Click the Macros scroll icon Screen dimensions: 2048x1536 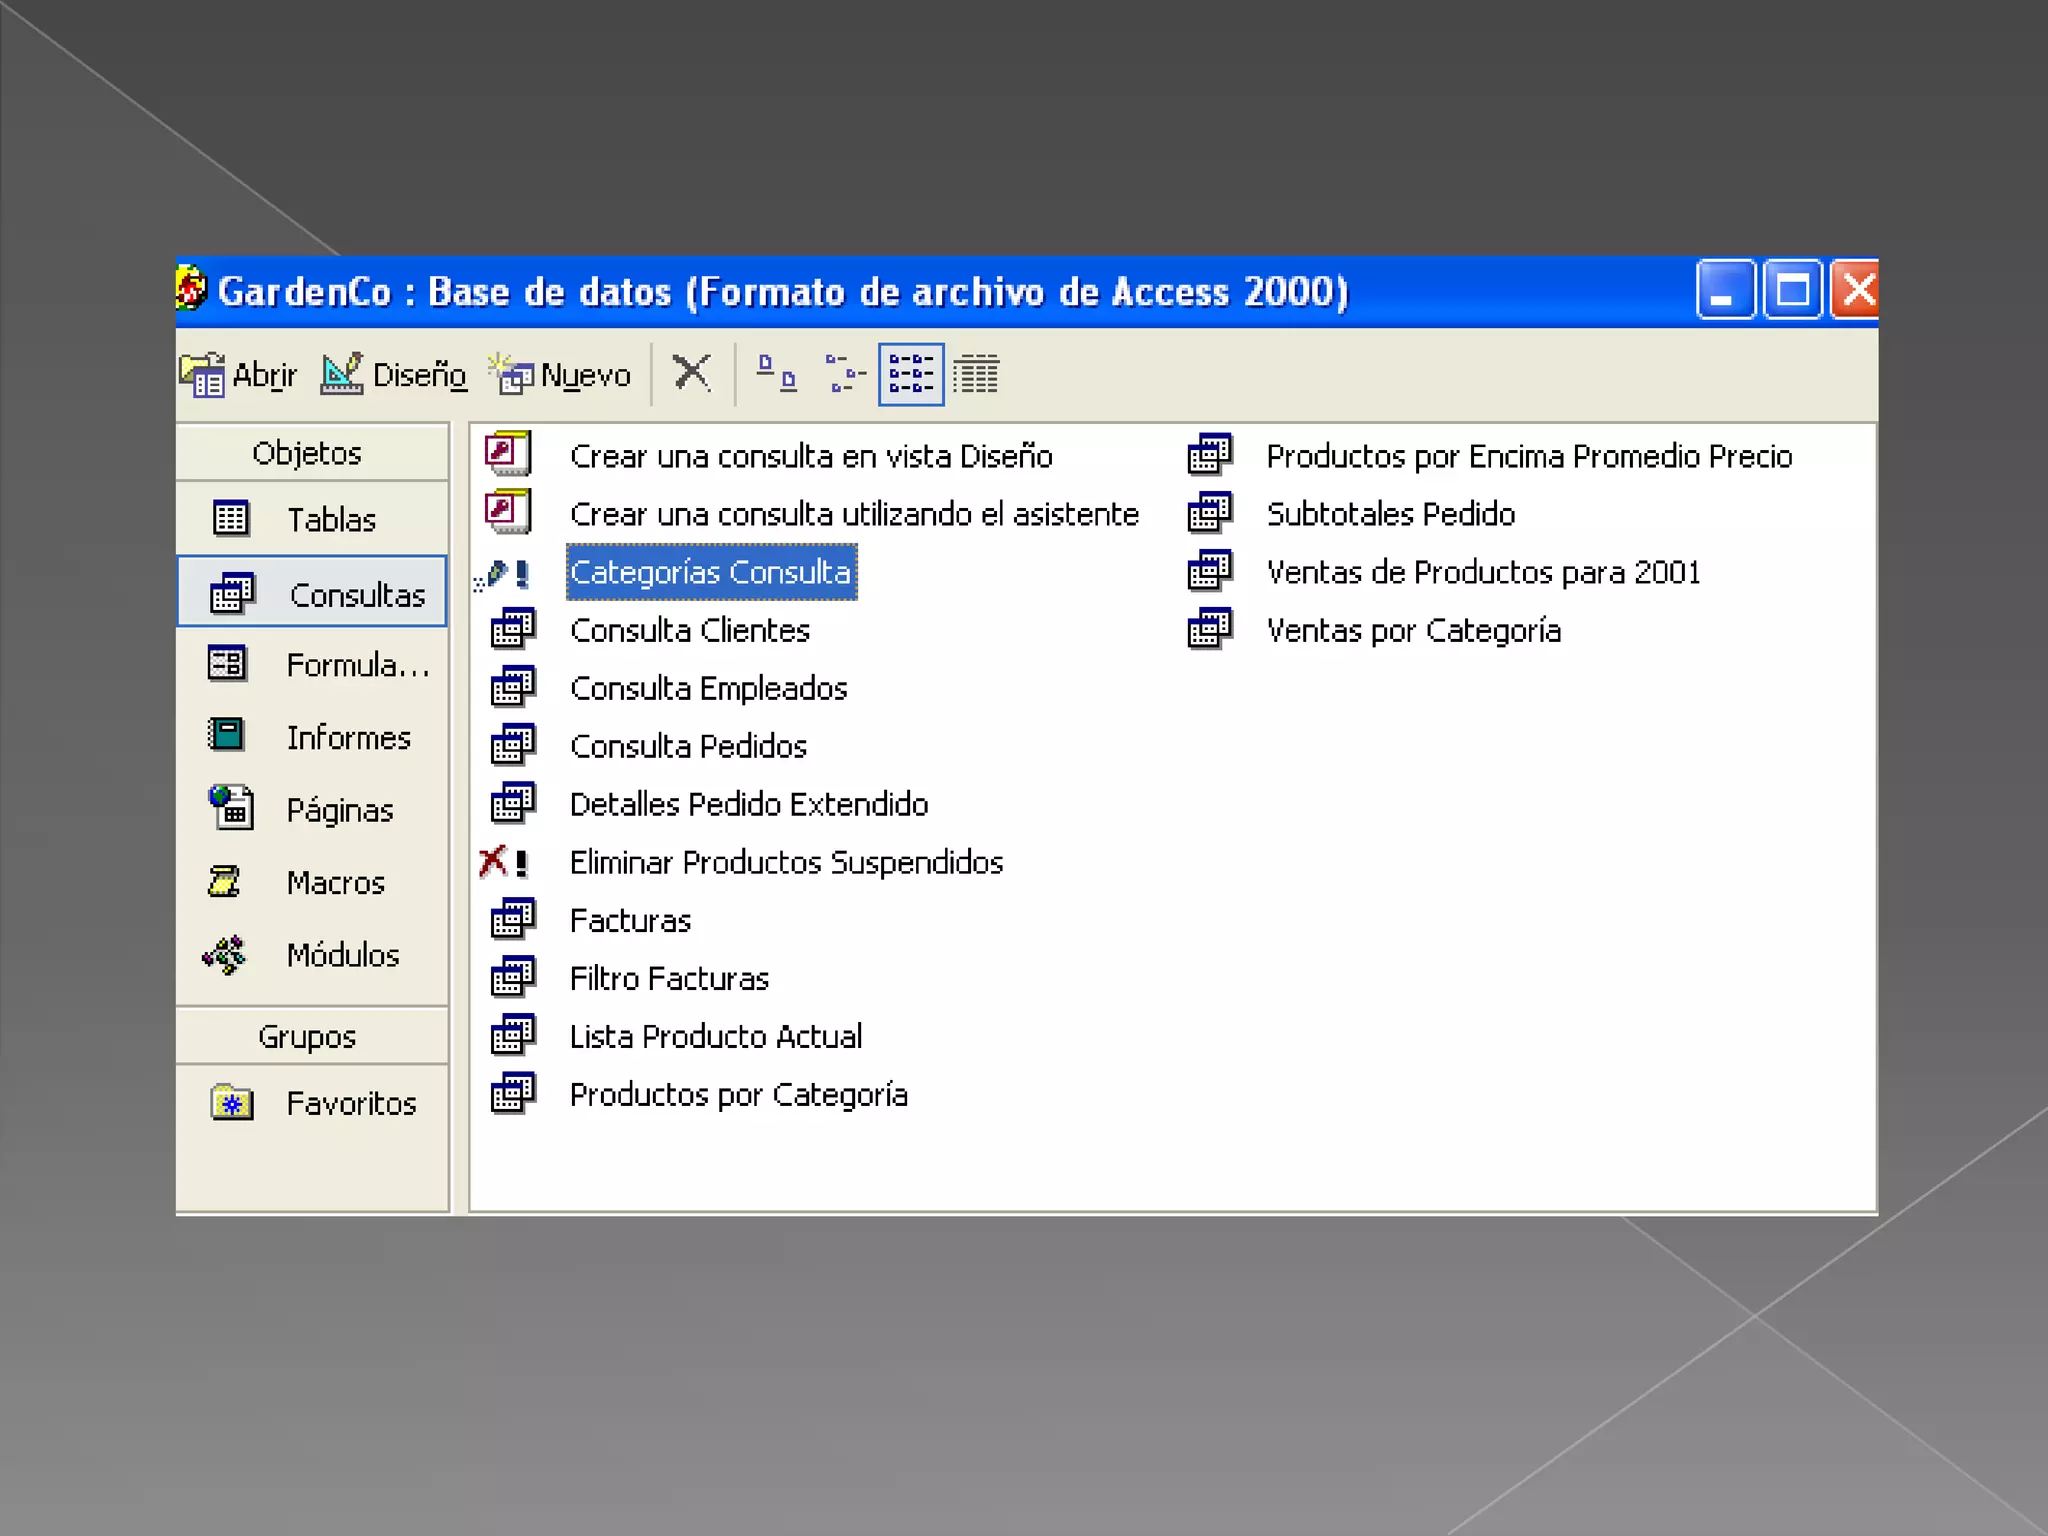224,881
